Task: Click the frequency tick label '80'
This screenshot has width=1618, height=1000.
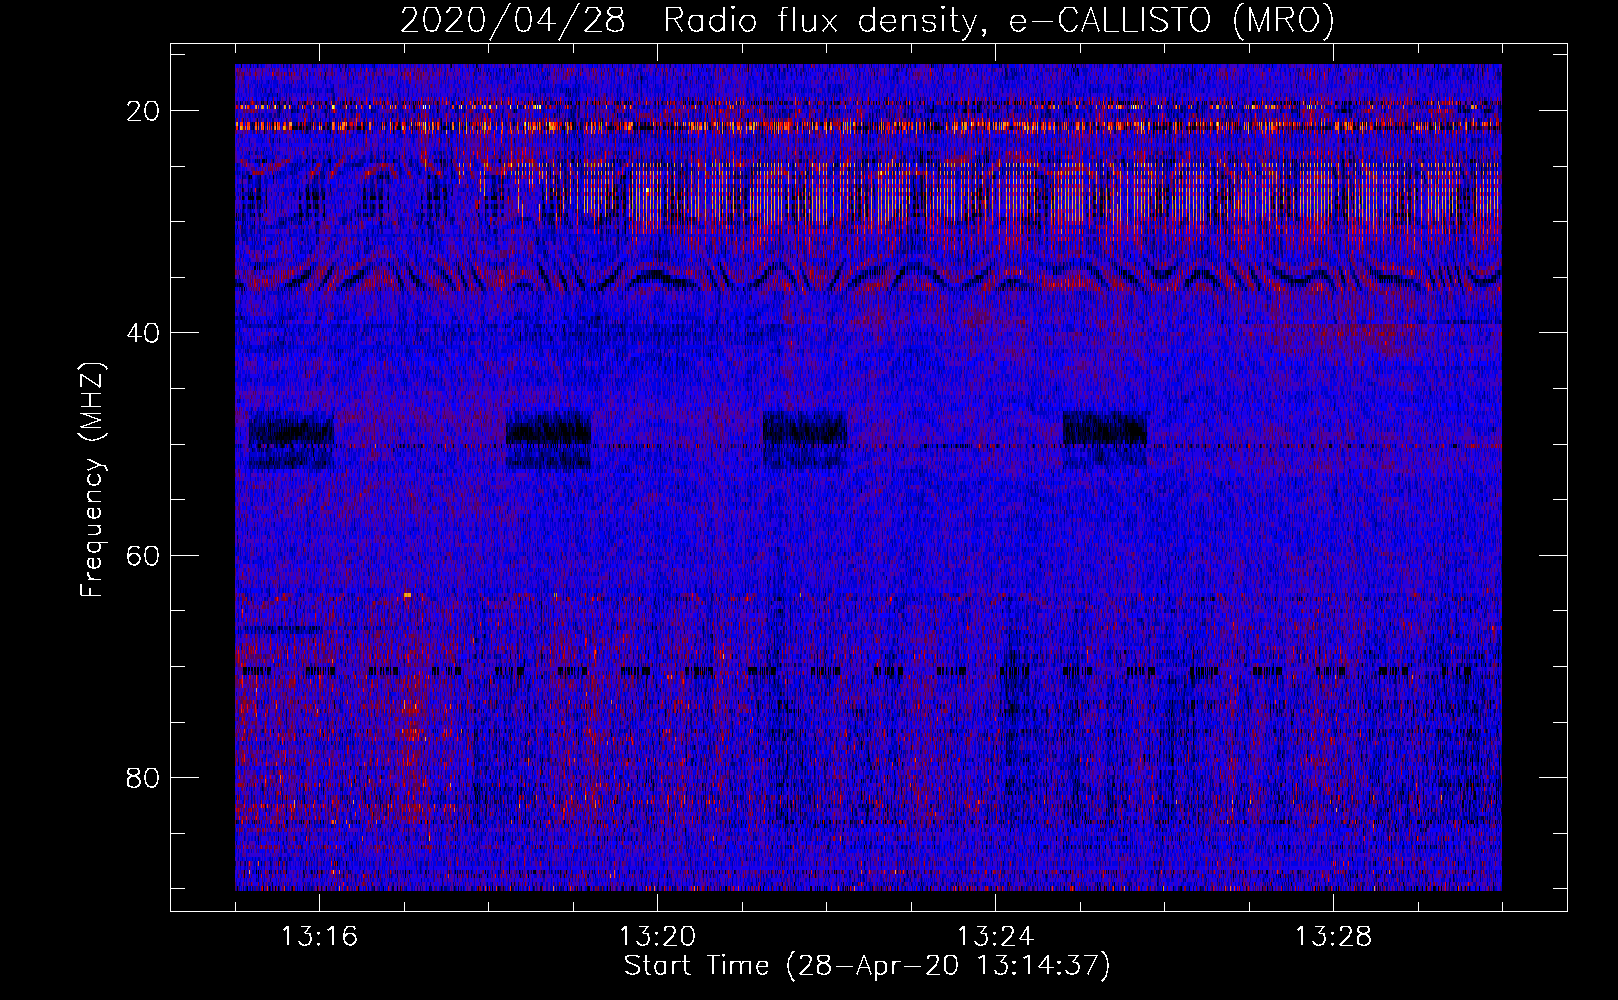Action: click(x=144, y=777)
